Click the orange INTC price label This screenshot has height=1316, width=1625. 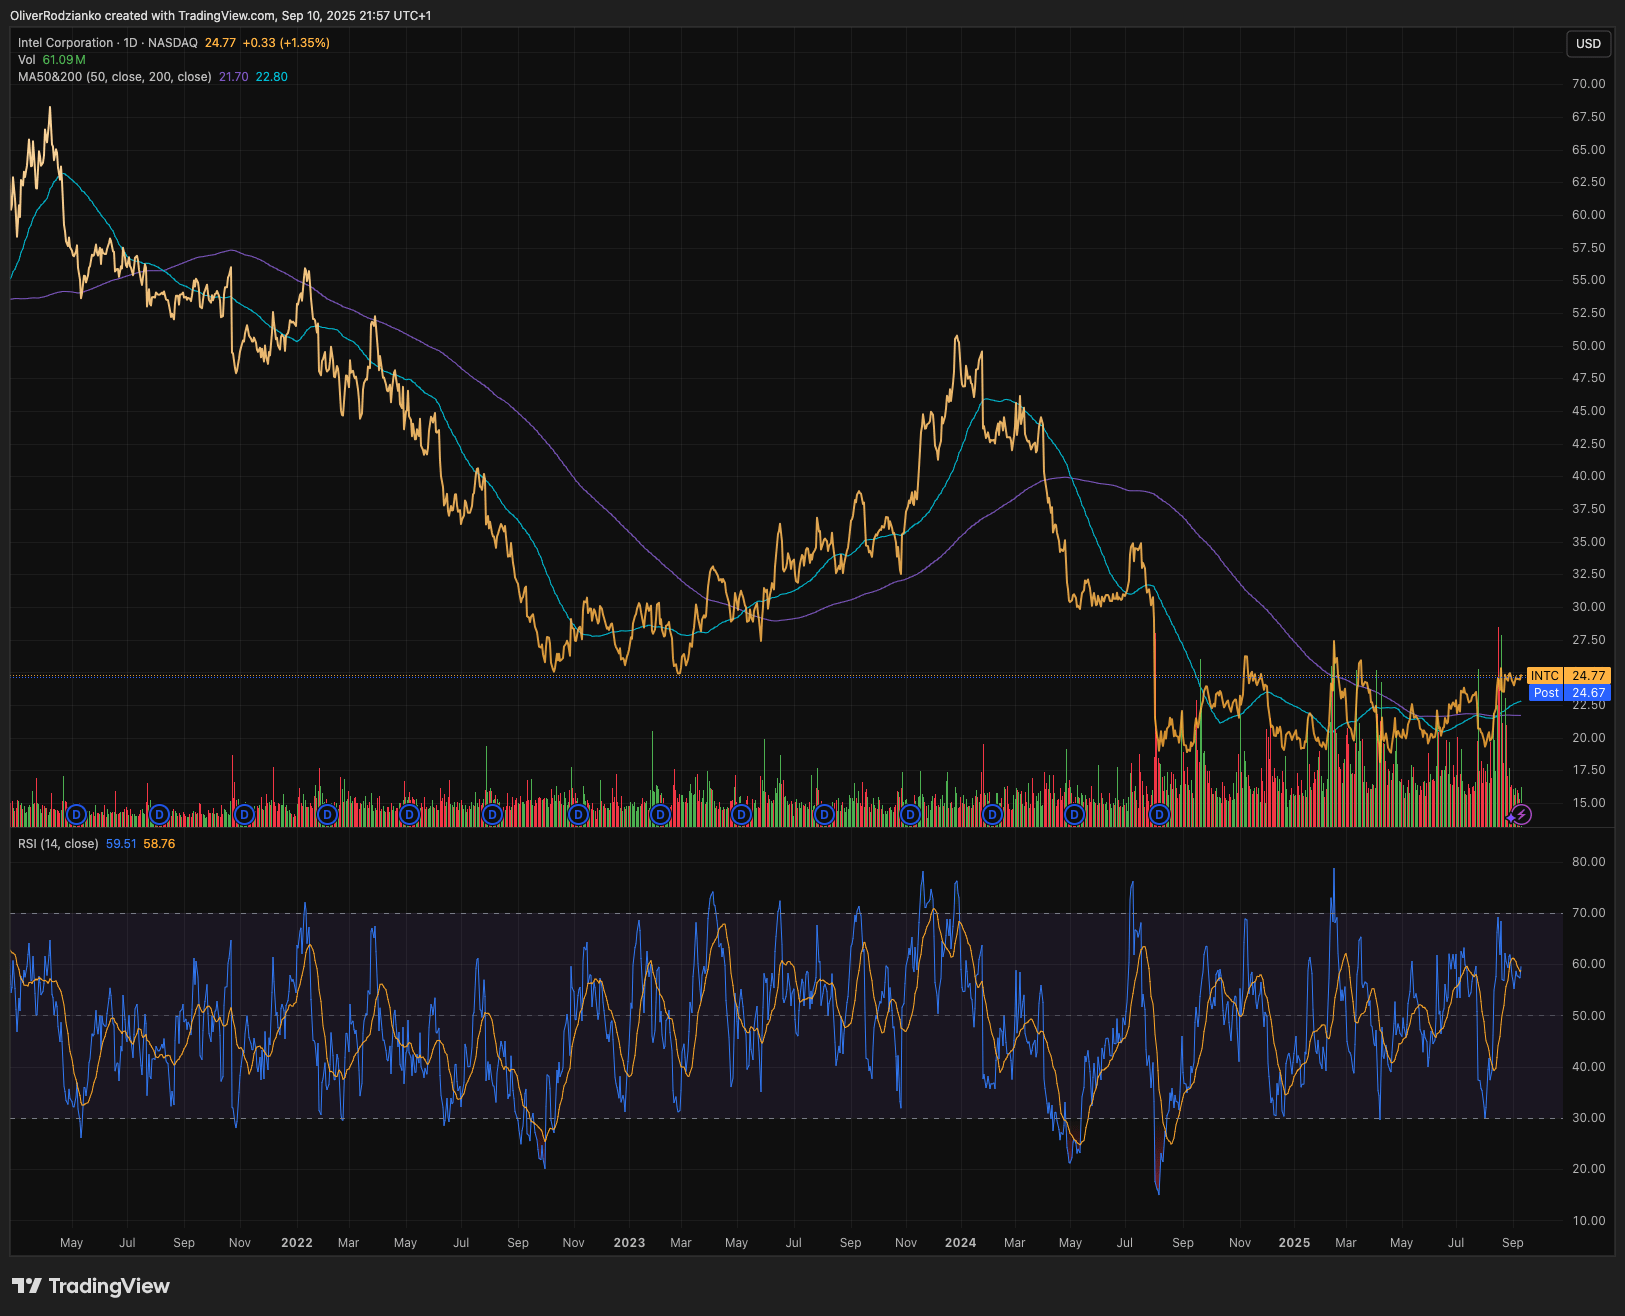1568,676
